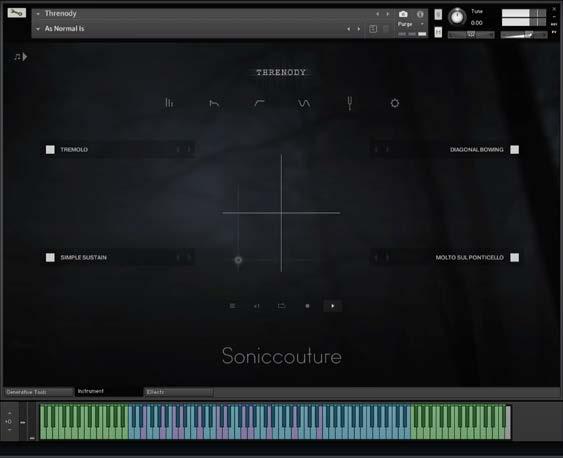Open the tuning fork icon page

349,103
